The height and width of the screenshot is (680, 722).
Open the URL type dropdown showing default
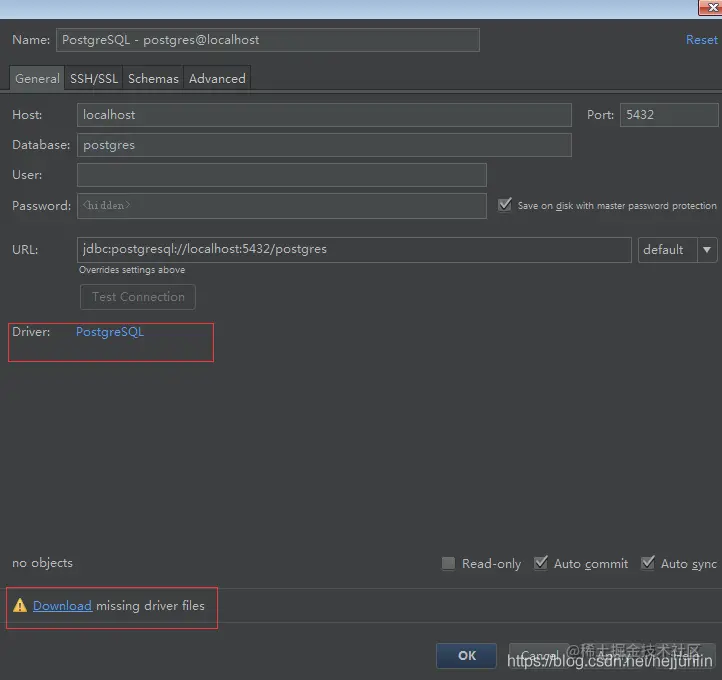coord(677,250)
